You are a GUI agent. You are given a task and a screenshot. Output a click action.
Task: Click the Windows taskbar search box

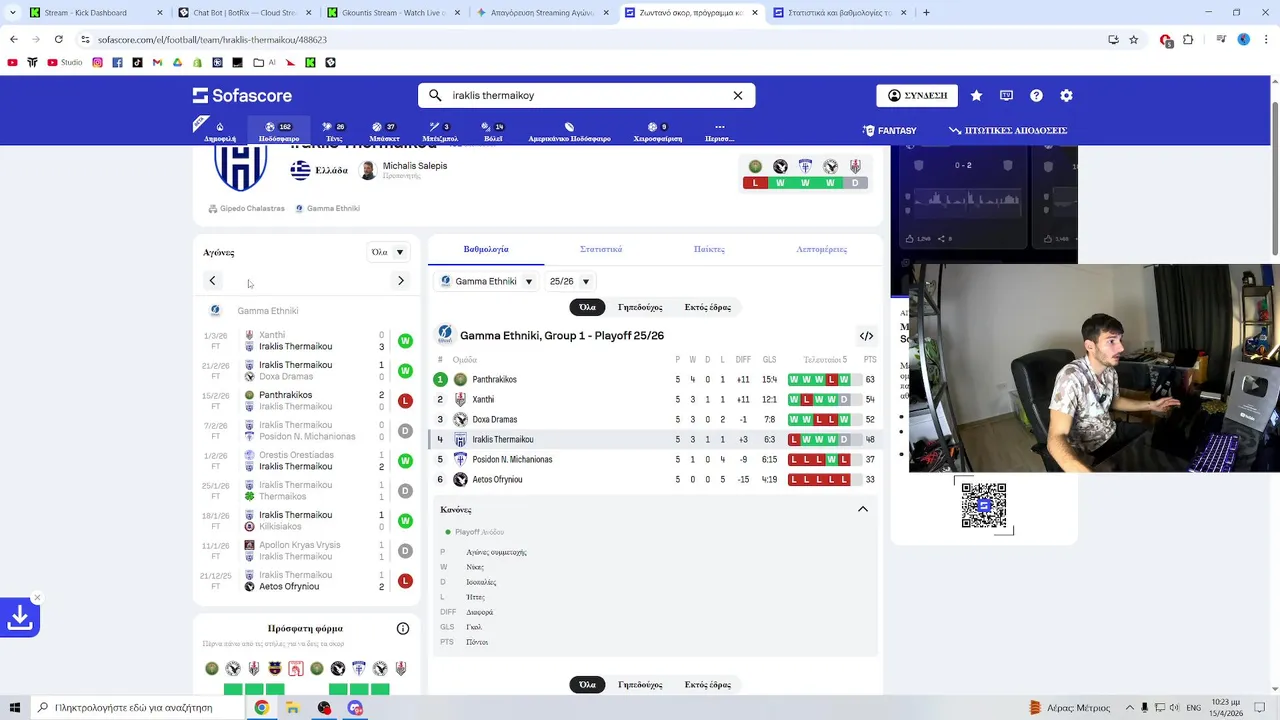tap(136, 708)
